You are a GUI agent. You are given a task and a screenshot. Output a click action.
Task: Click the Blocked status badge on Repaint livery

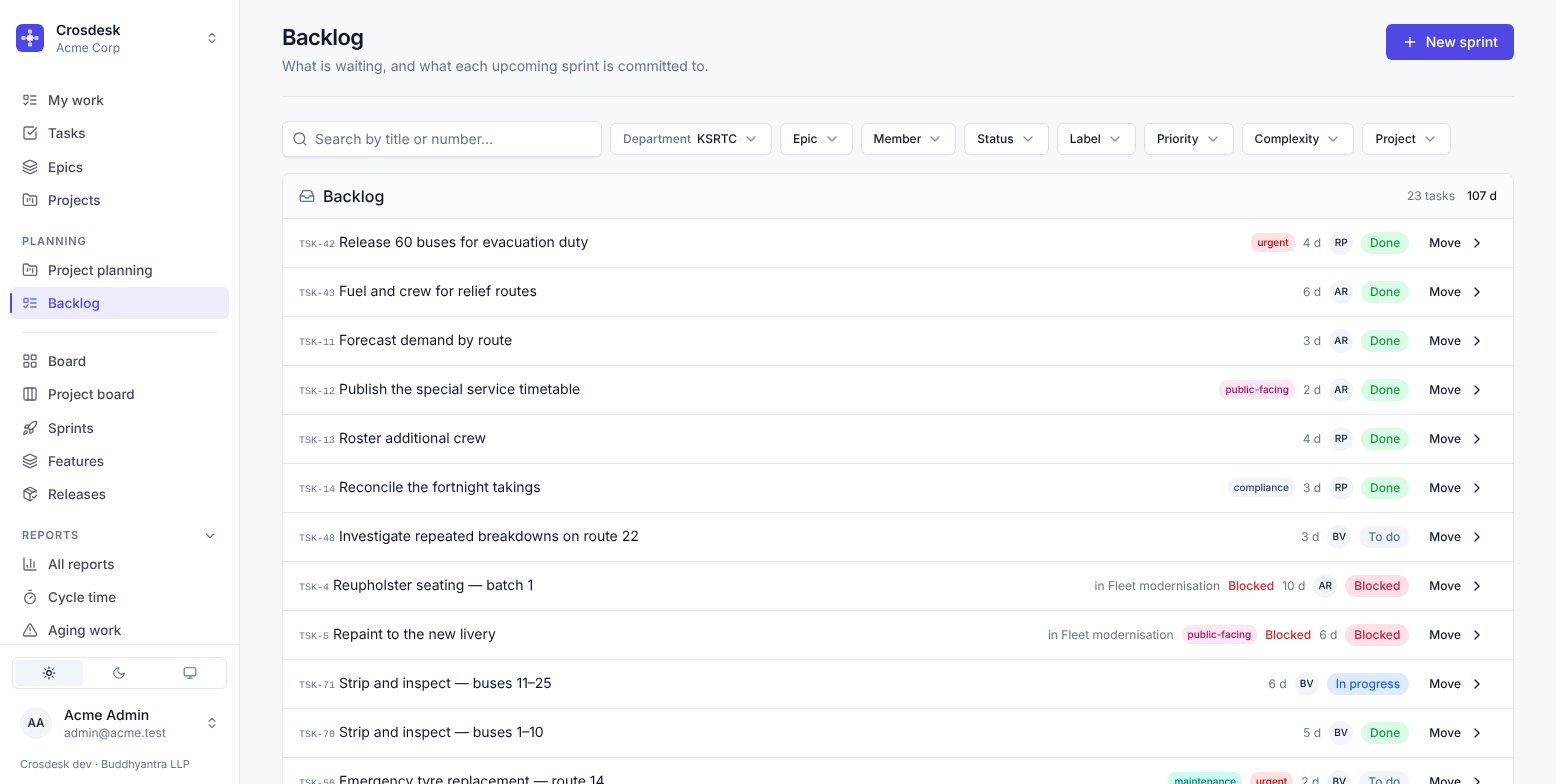(1377, 635)
